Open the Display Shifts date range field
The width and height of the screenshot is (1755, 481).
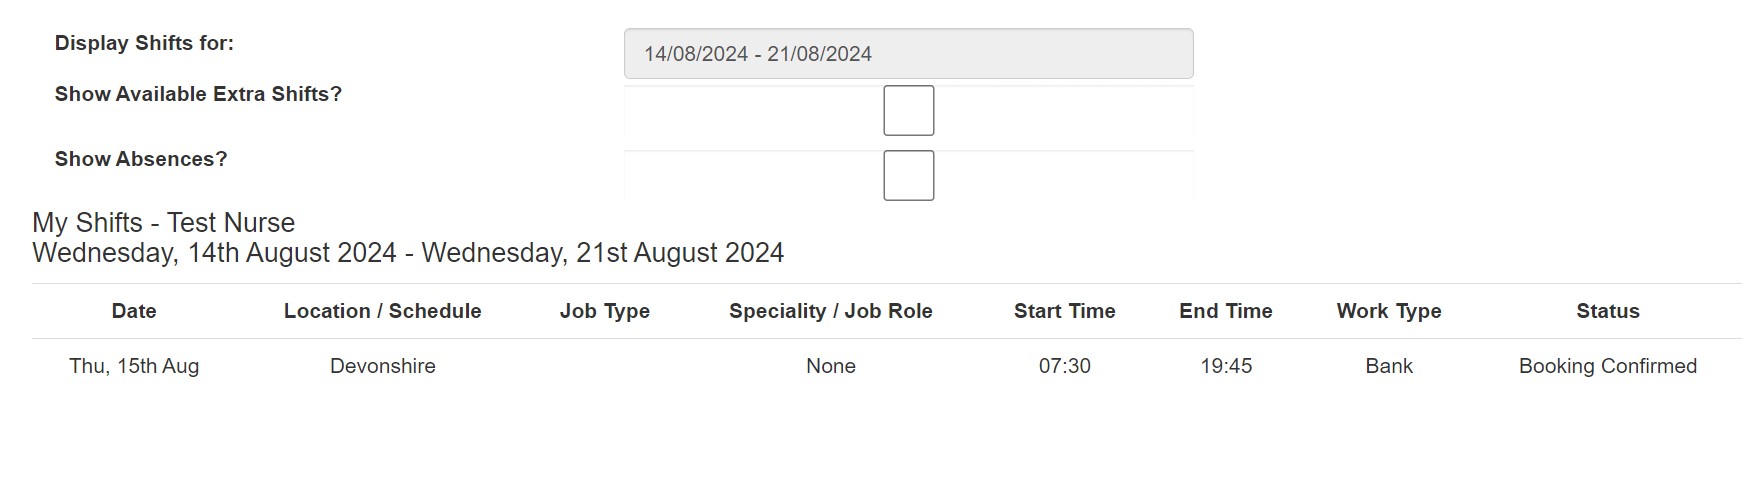point(908,54)
